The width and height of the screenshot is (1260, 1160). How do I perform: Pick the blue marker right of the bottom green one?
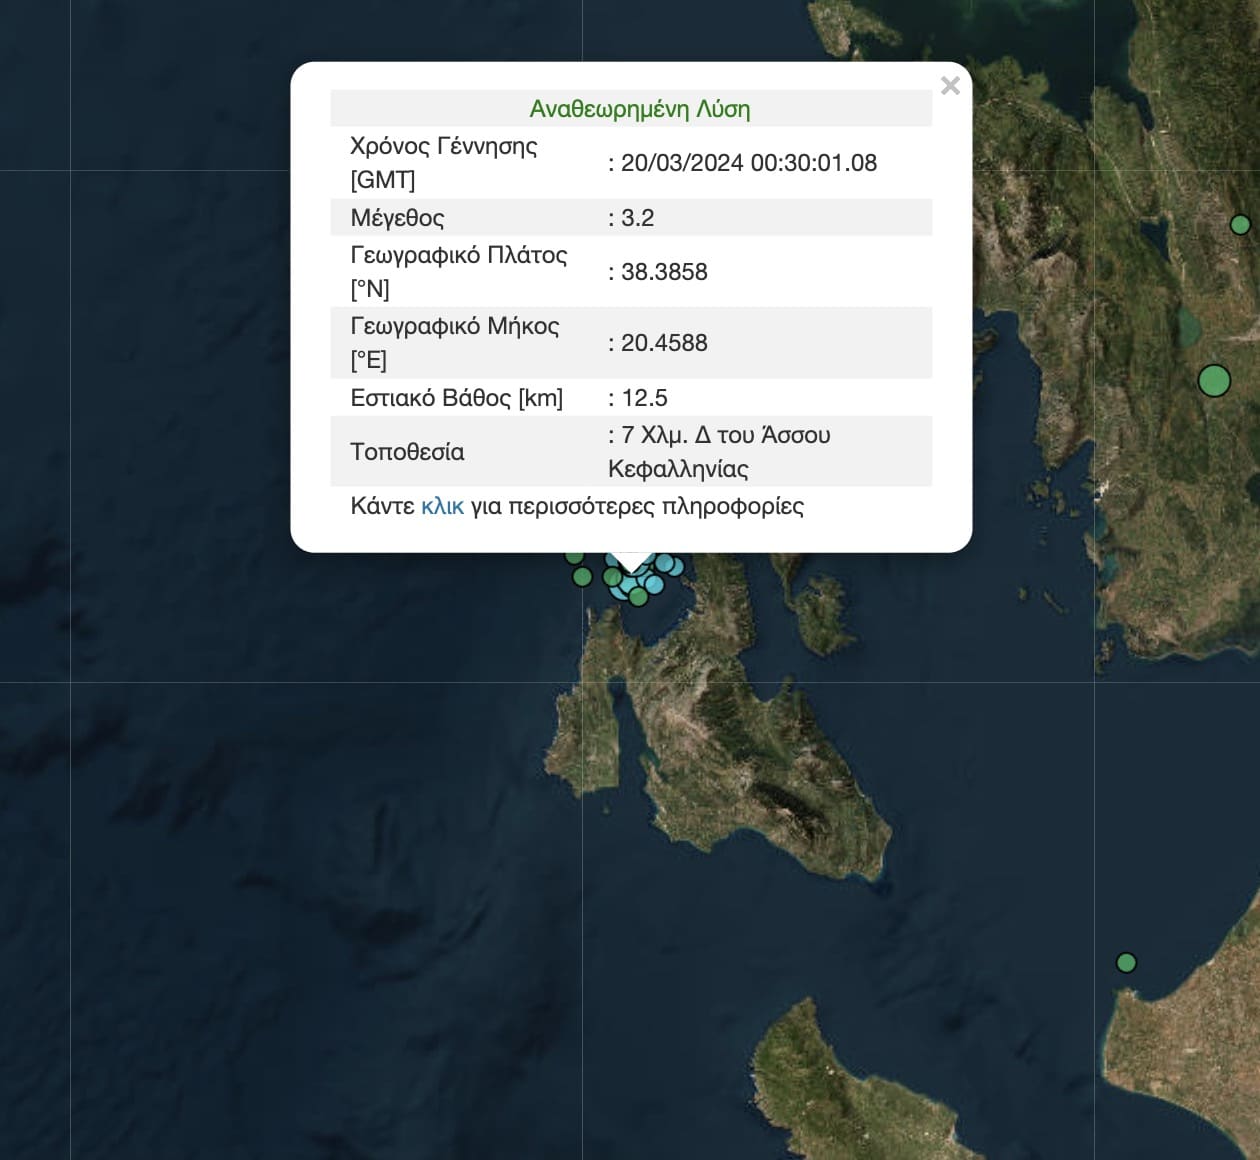coord(655,585)
